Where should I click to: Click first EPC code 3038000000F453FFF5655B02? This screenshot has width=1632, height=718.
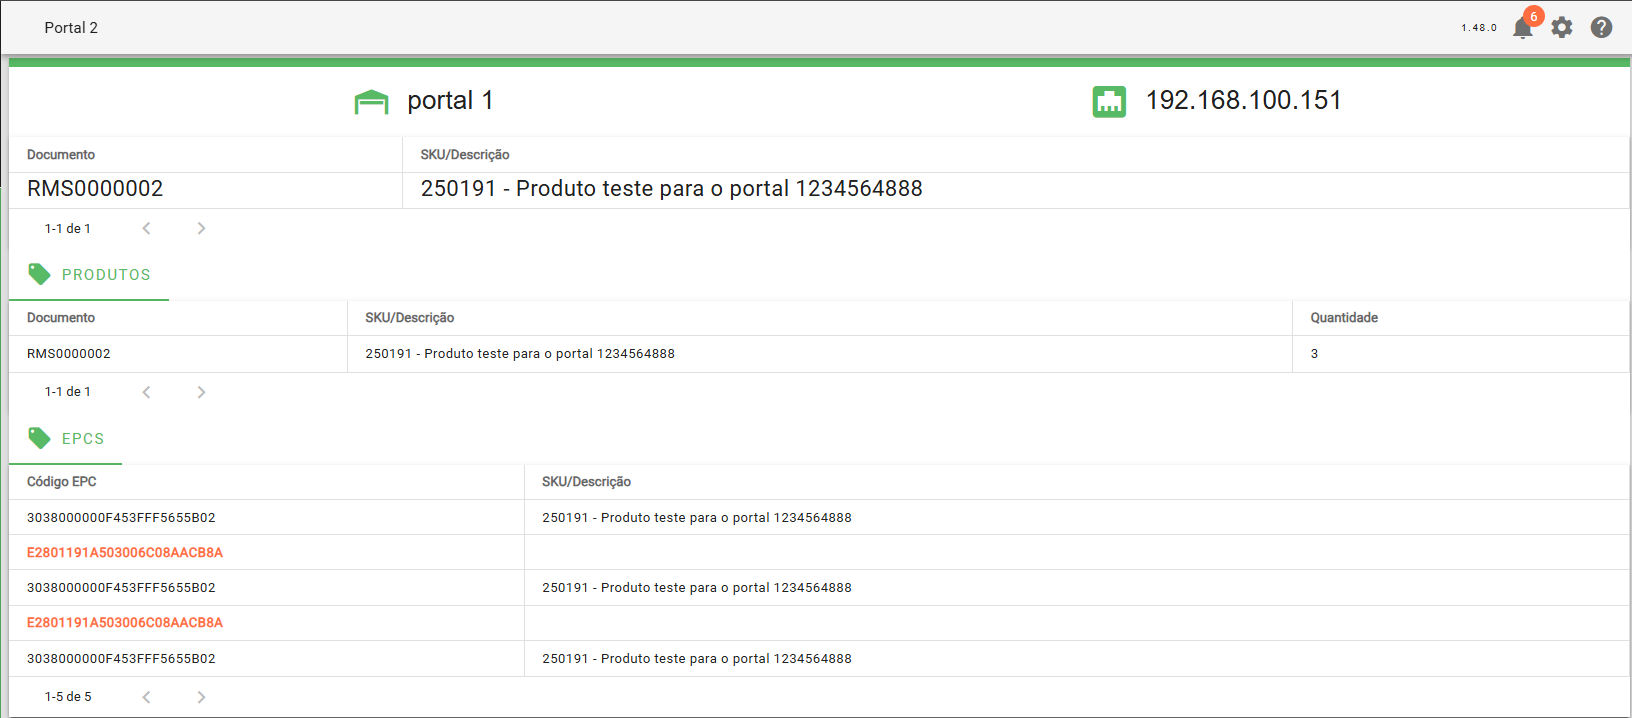[x=121, y=518]
